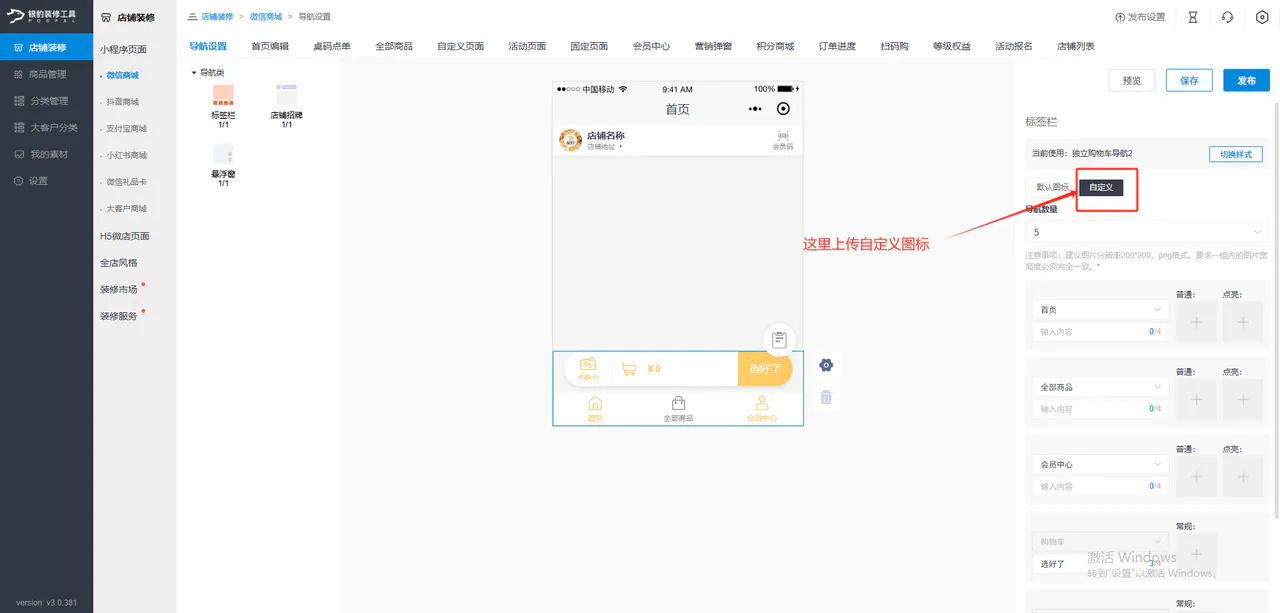1280x613 pixels.
Task: Click 微信商城 breadcrumb link
Action: pyautogui.click(x=266, y=17)
